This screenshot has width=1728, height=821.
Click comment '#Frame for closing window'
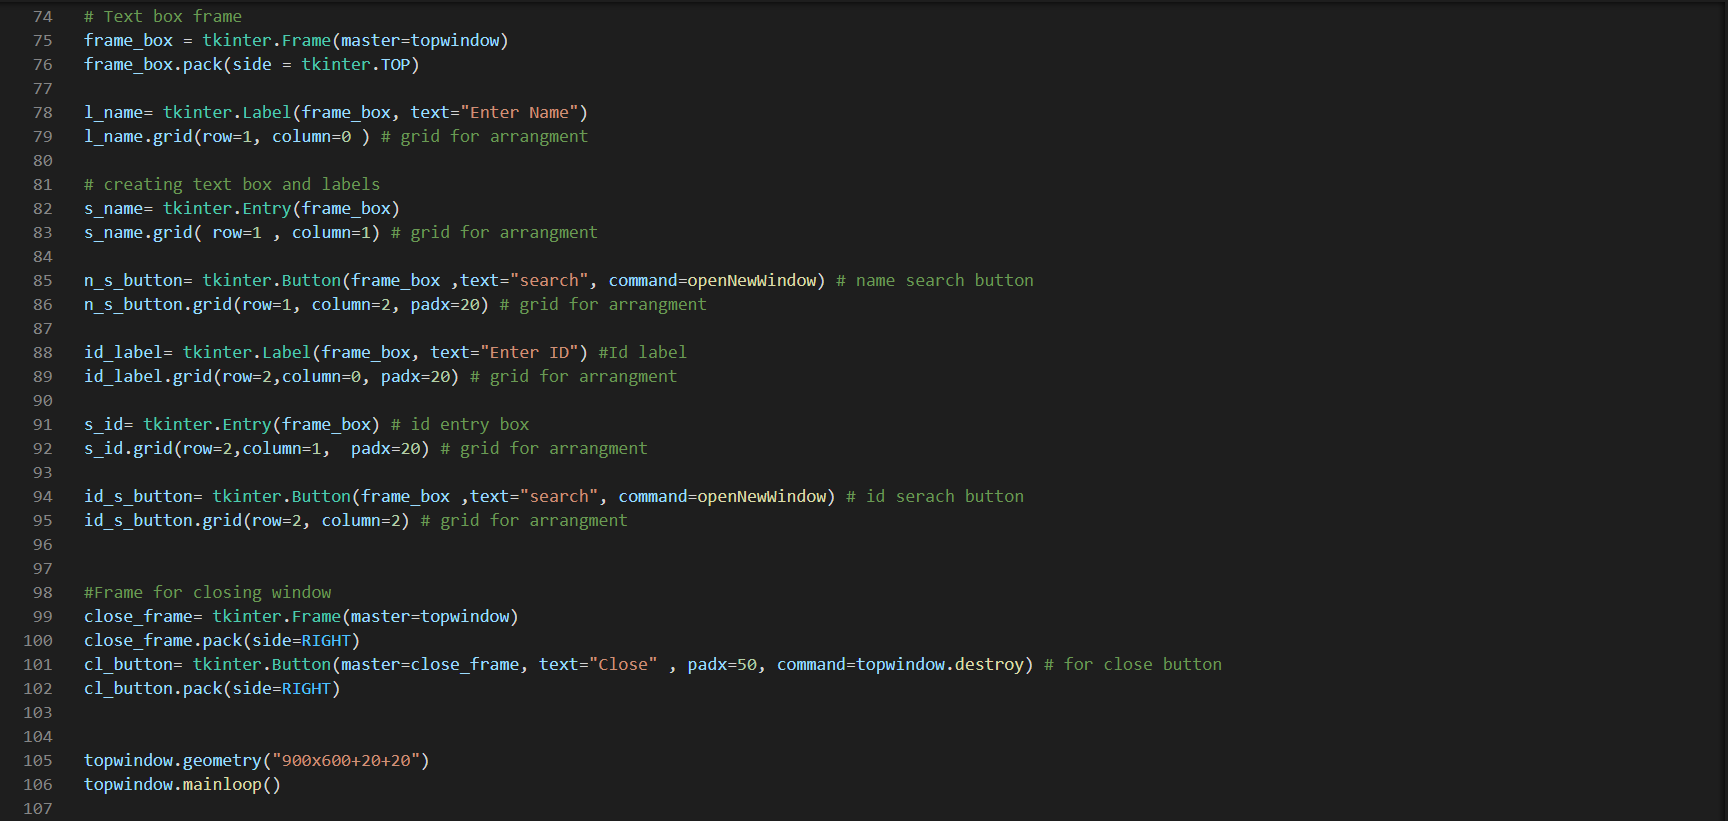[x=208, y=592]
